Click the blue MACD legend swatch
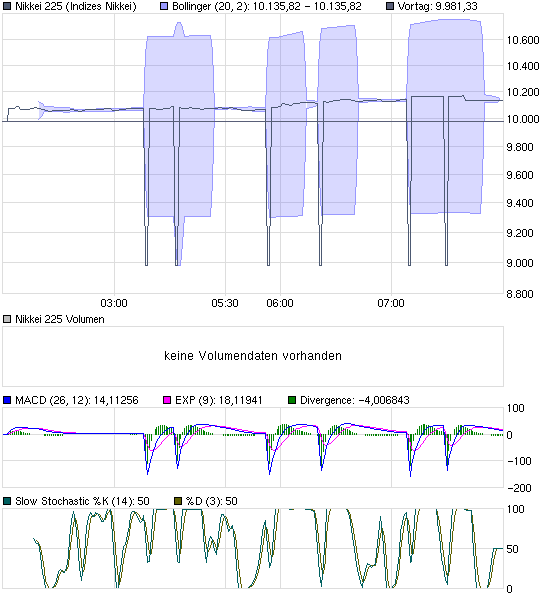This screenshot has width=545, height=597. pos(7,400)
